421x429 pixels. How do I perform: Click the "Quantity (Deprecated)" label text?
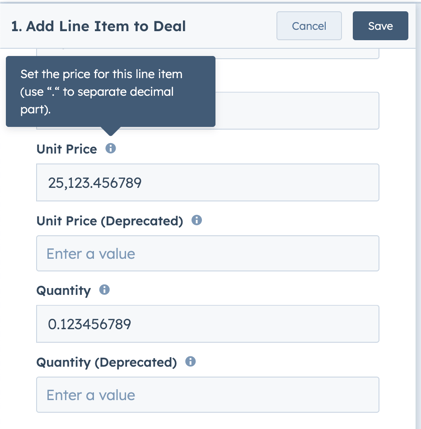pyautogui.click(x=107, y=362)
